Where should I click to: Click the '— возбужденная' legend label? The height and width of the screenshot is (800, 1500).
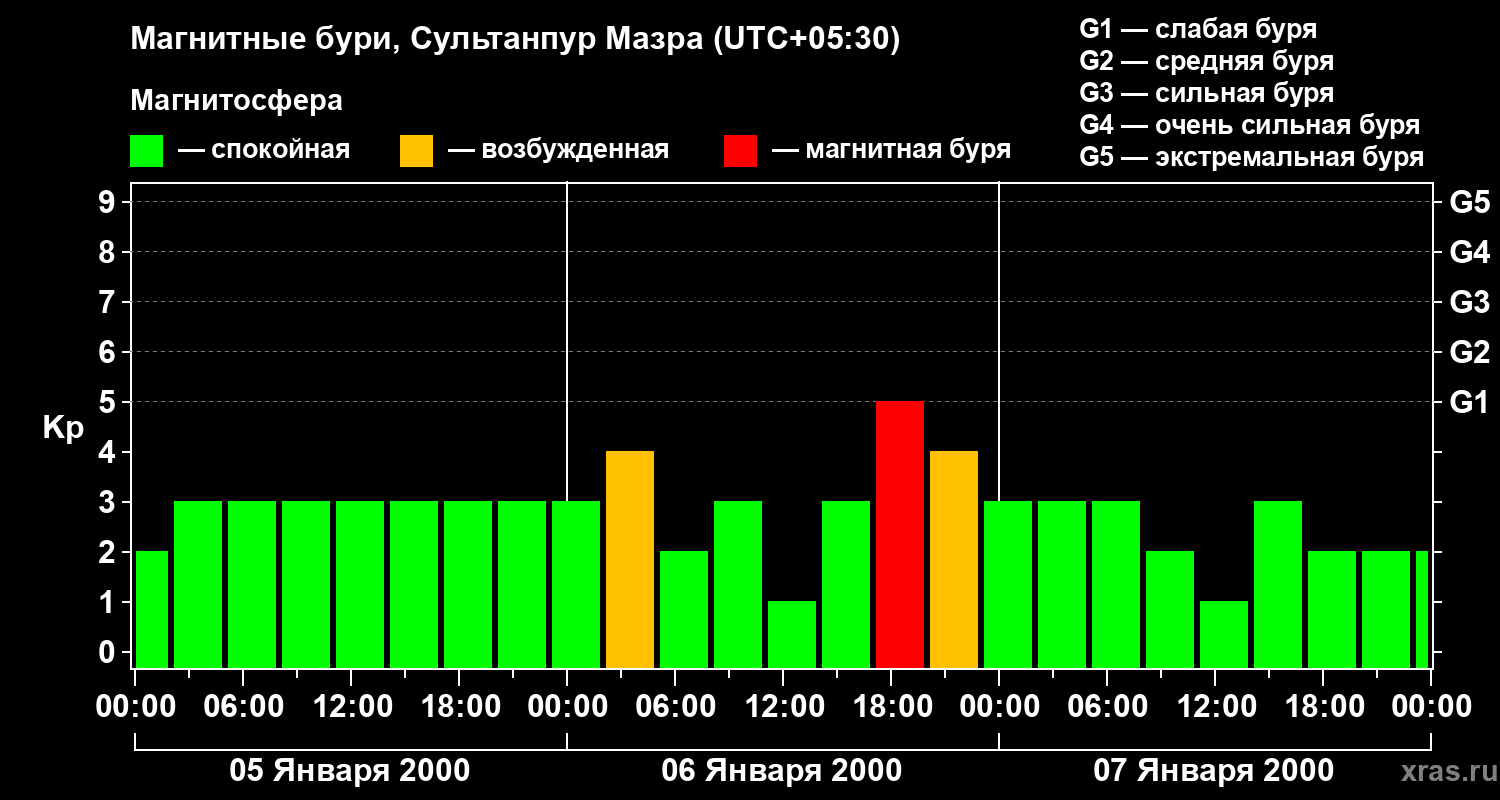pos(558,150)
